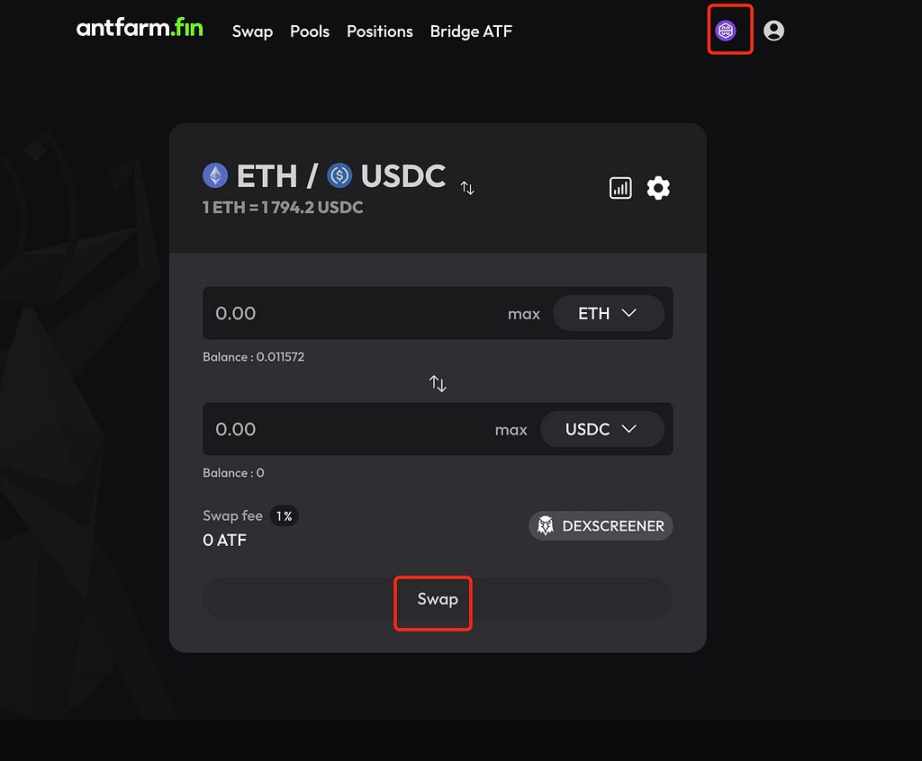This screenshot has height=761, width=922.
Task: Switch tokens with the middle swap-direction arrows
Action: [x=437, y=383]
